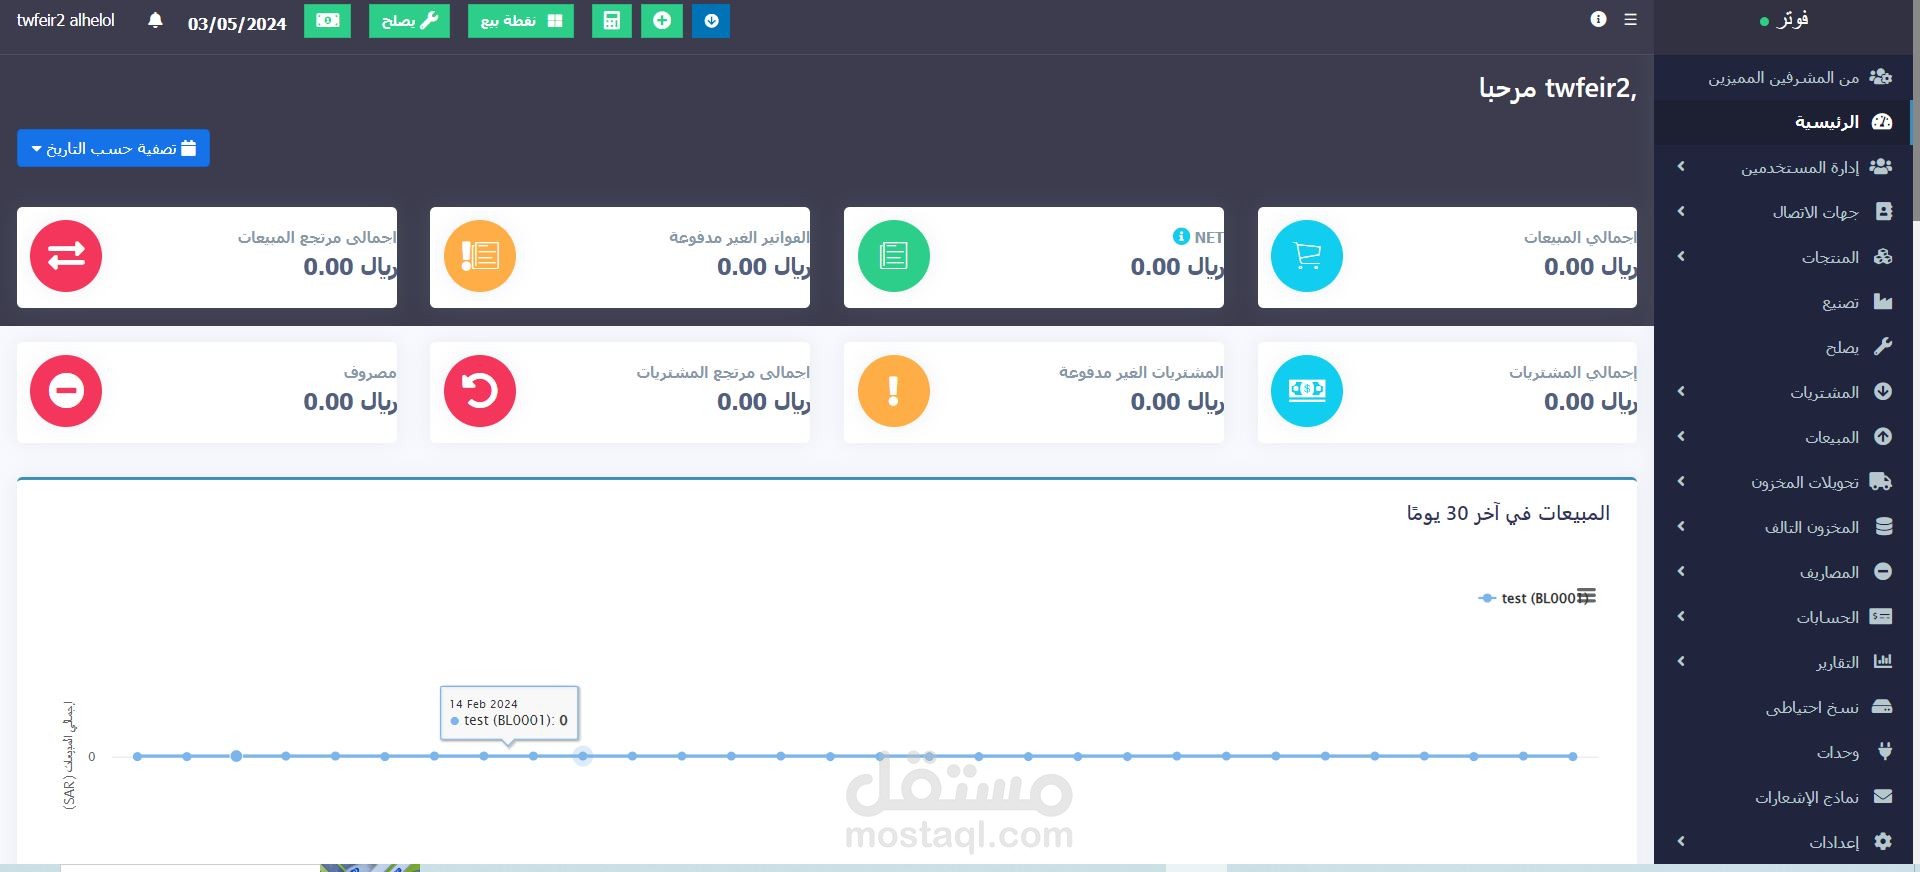This screenshot has height=872, width=1920.
Task: Click the info icon in the top bar
Action: pos(1598,19)
